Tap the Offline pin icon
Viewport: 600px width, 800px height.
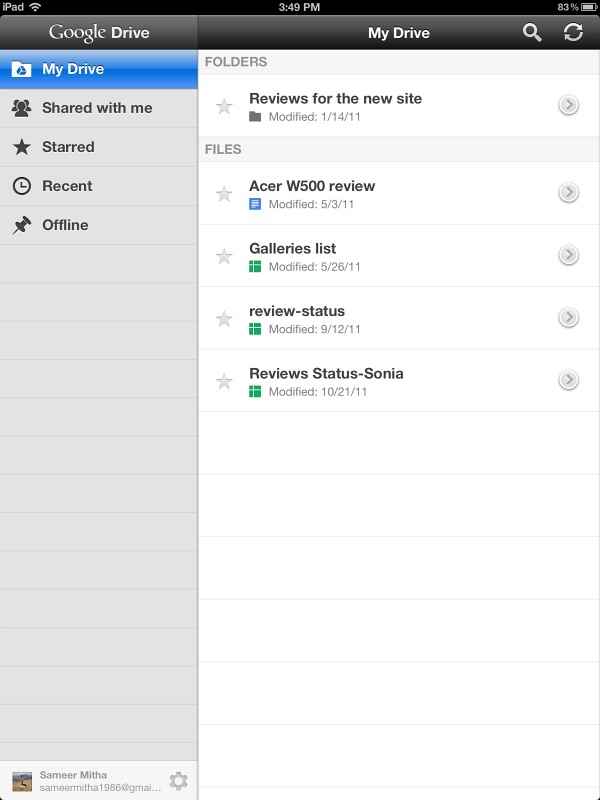click(21, 225)
